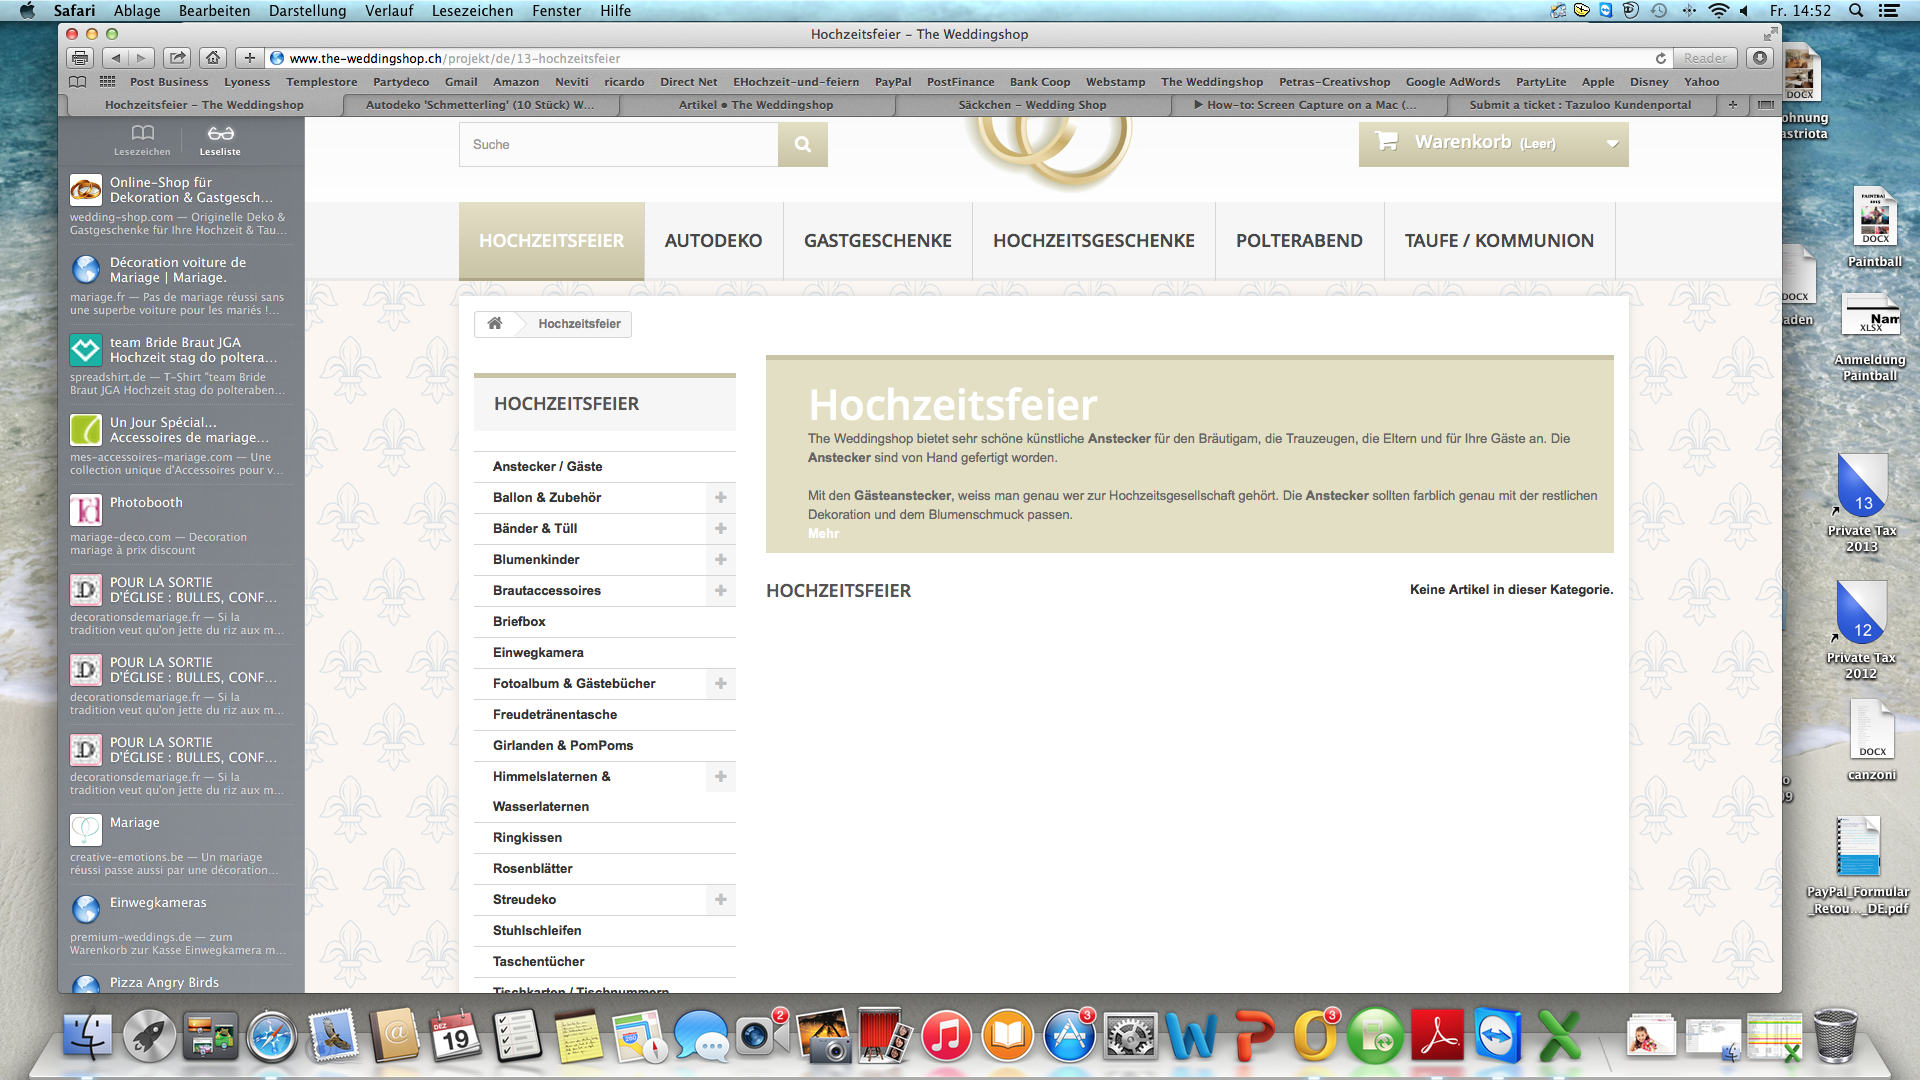Open the Lesezeichen menu in the menu bar

(472, 10)
